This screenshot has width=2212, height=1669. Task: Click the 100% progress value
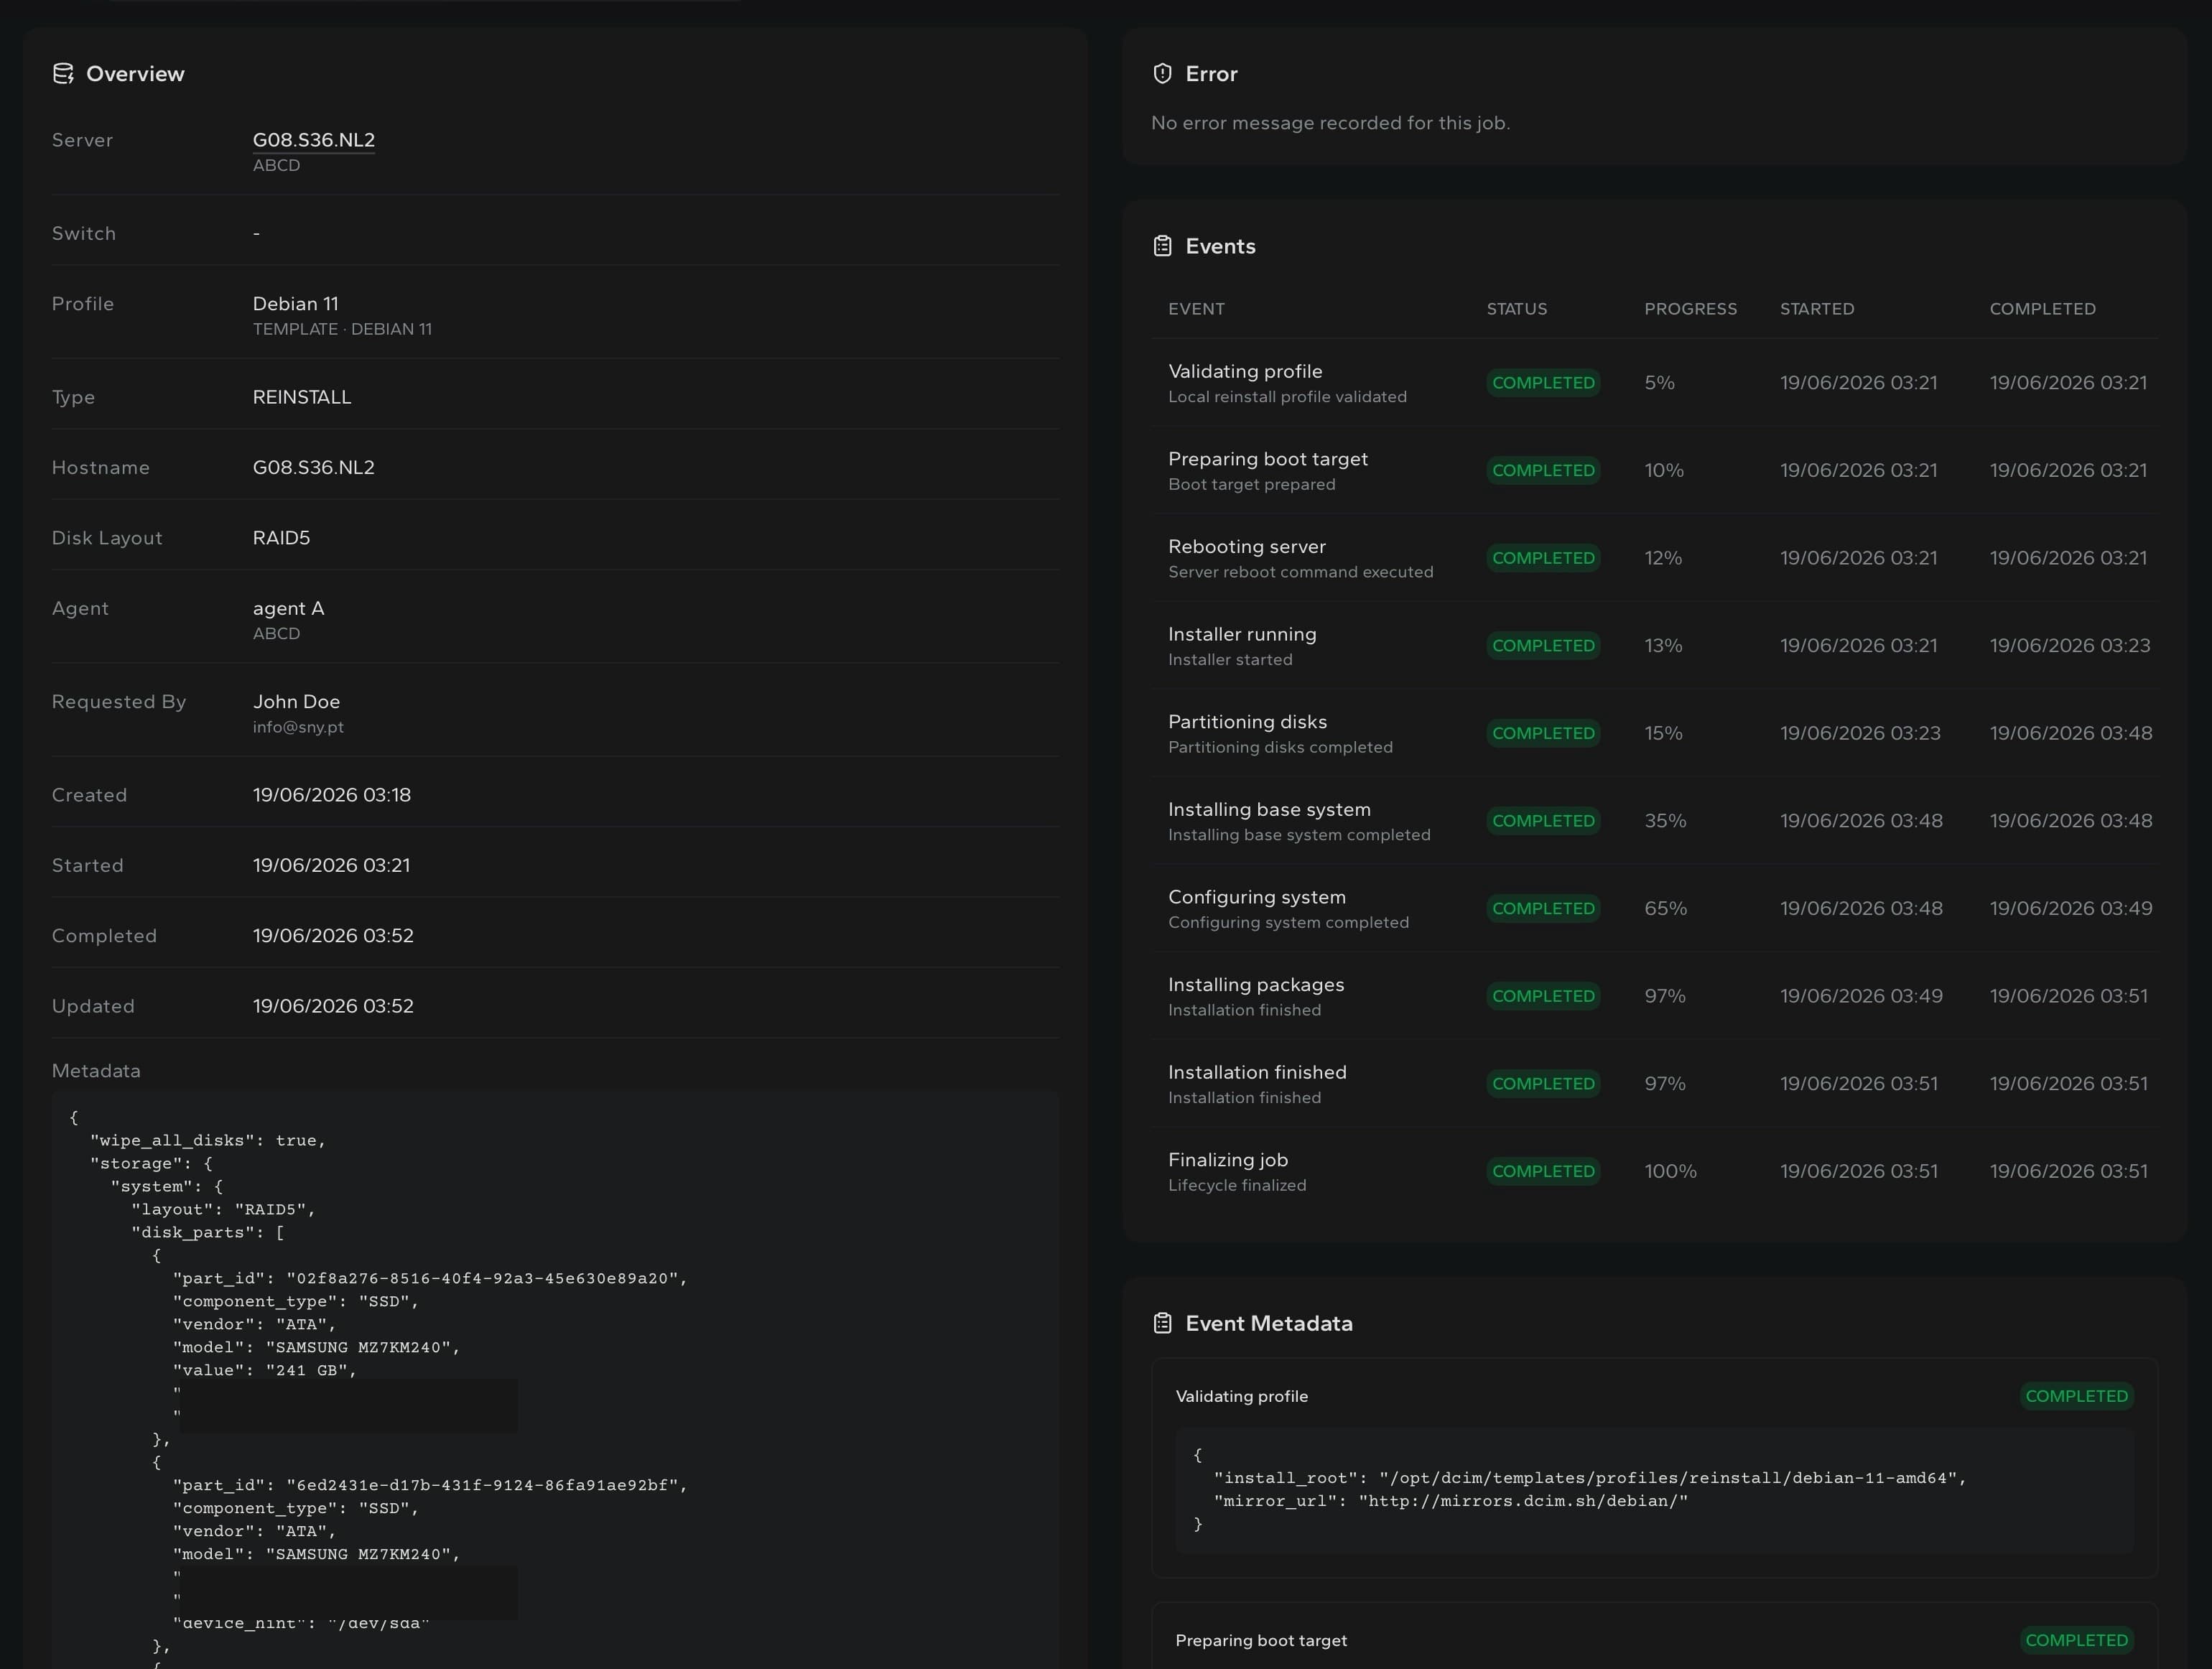[1670, 1171]
